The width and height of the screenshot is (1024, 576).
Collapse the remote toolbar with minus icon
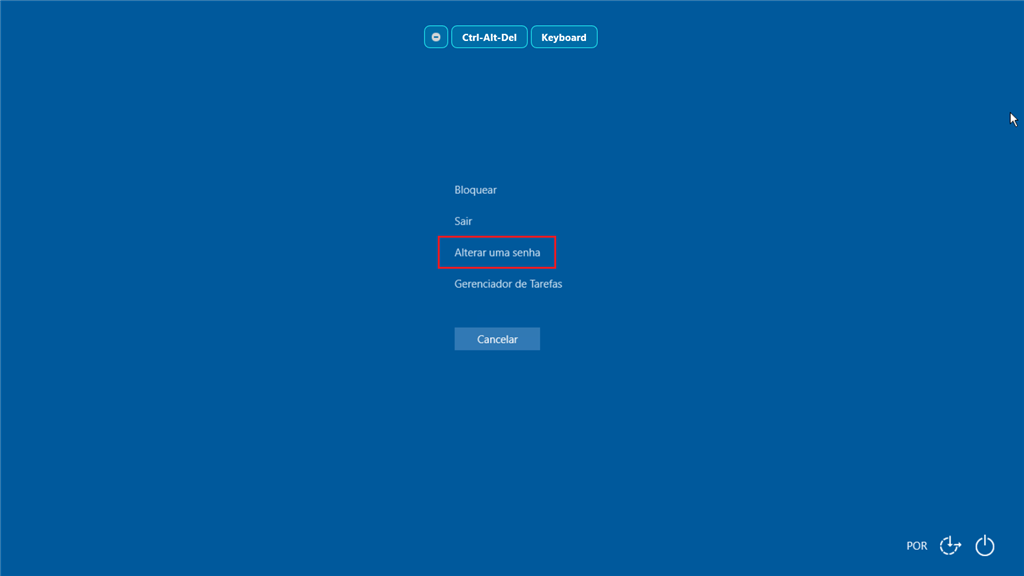pyautogui.click(x=436, y=37)
